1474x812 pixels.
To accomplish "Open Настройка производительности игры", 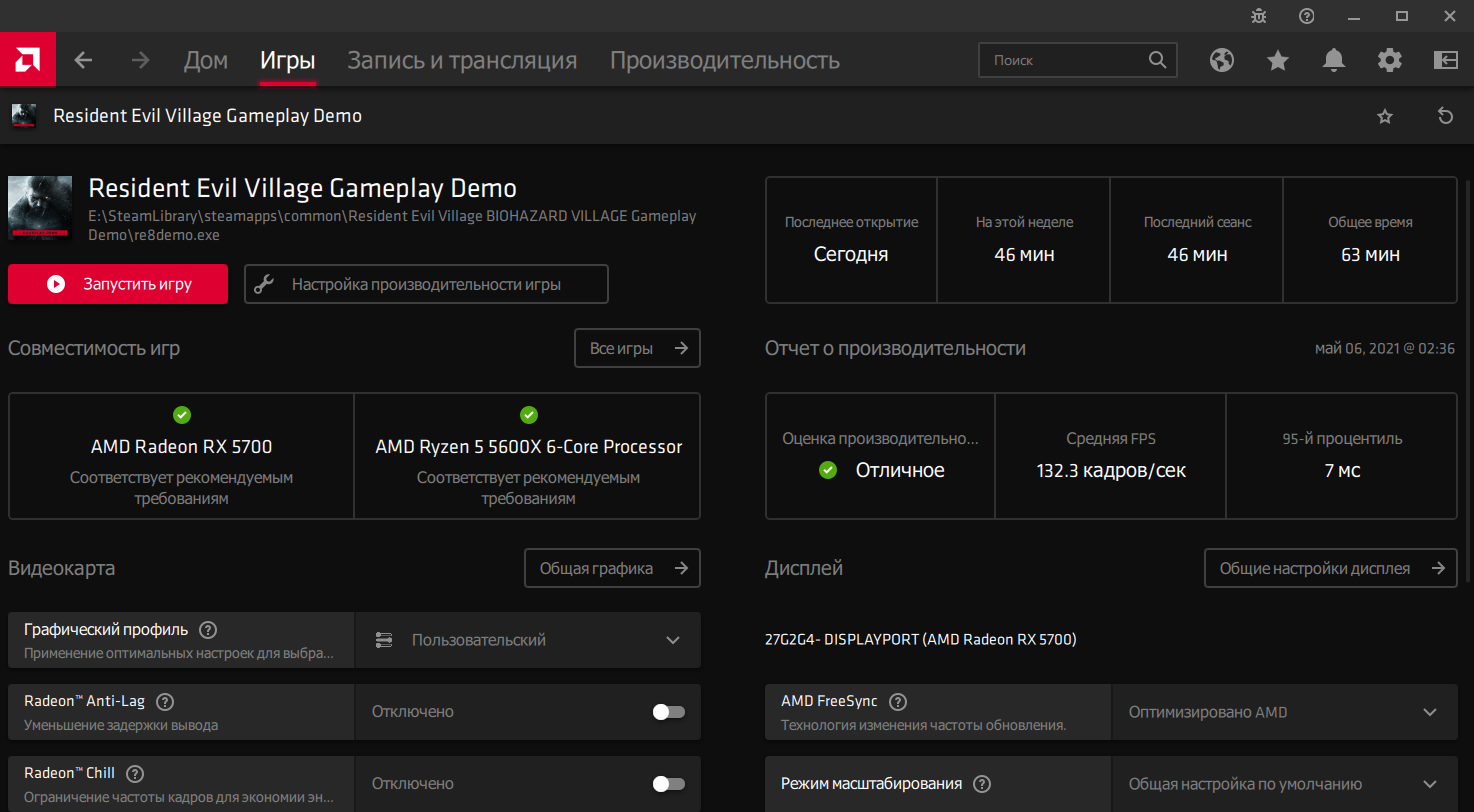I will (x=426, y=284).
